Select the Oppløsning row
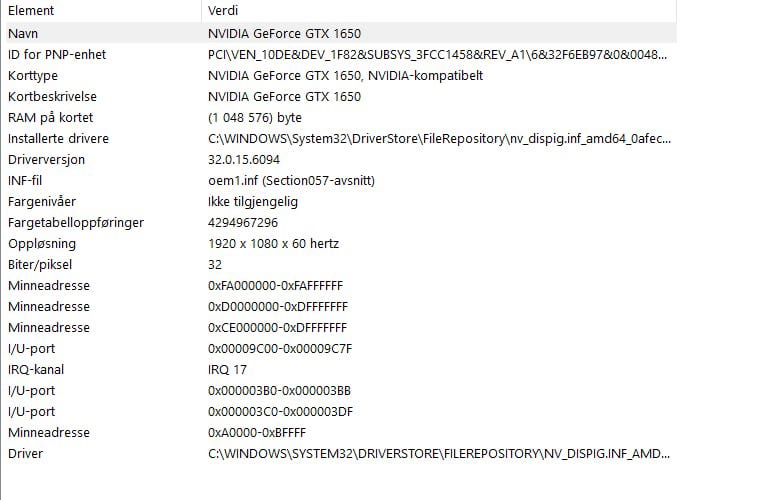 (x=41, y=243)
